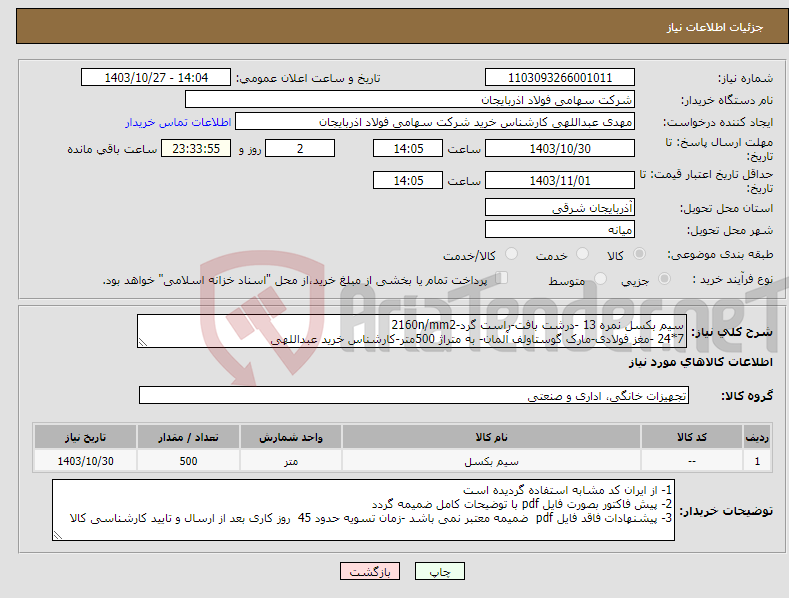
Task: Click the کد کالا column header
Action: [692, 437]
